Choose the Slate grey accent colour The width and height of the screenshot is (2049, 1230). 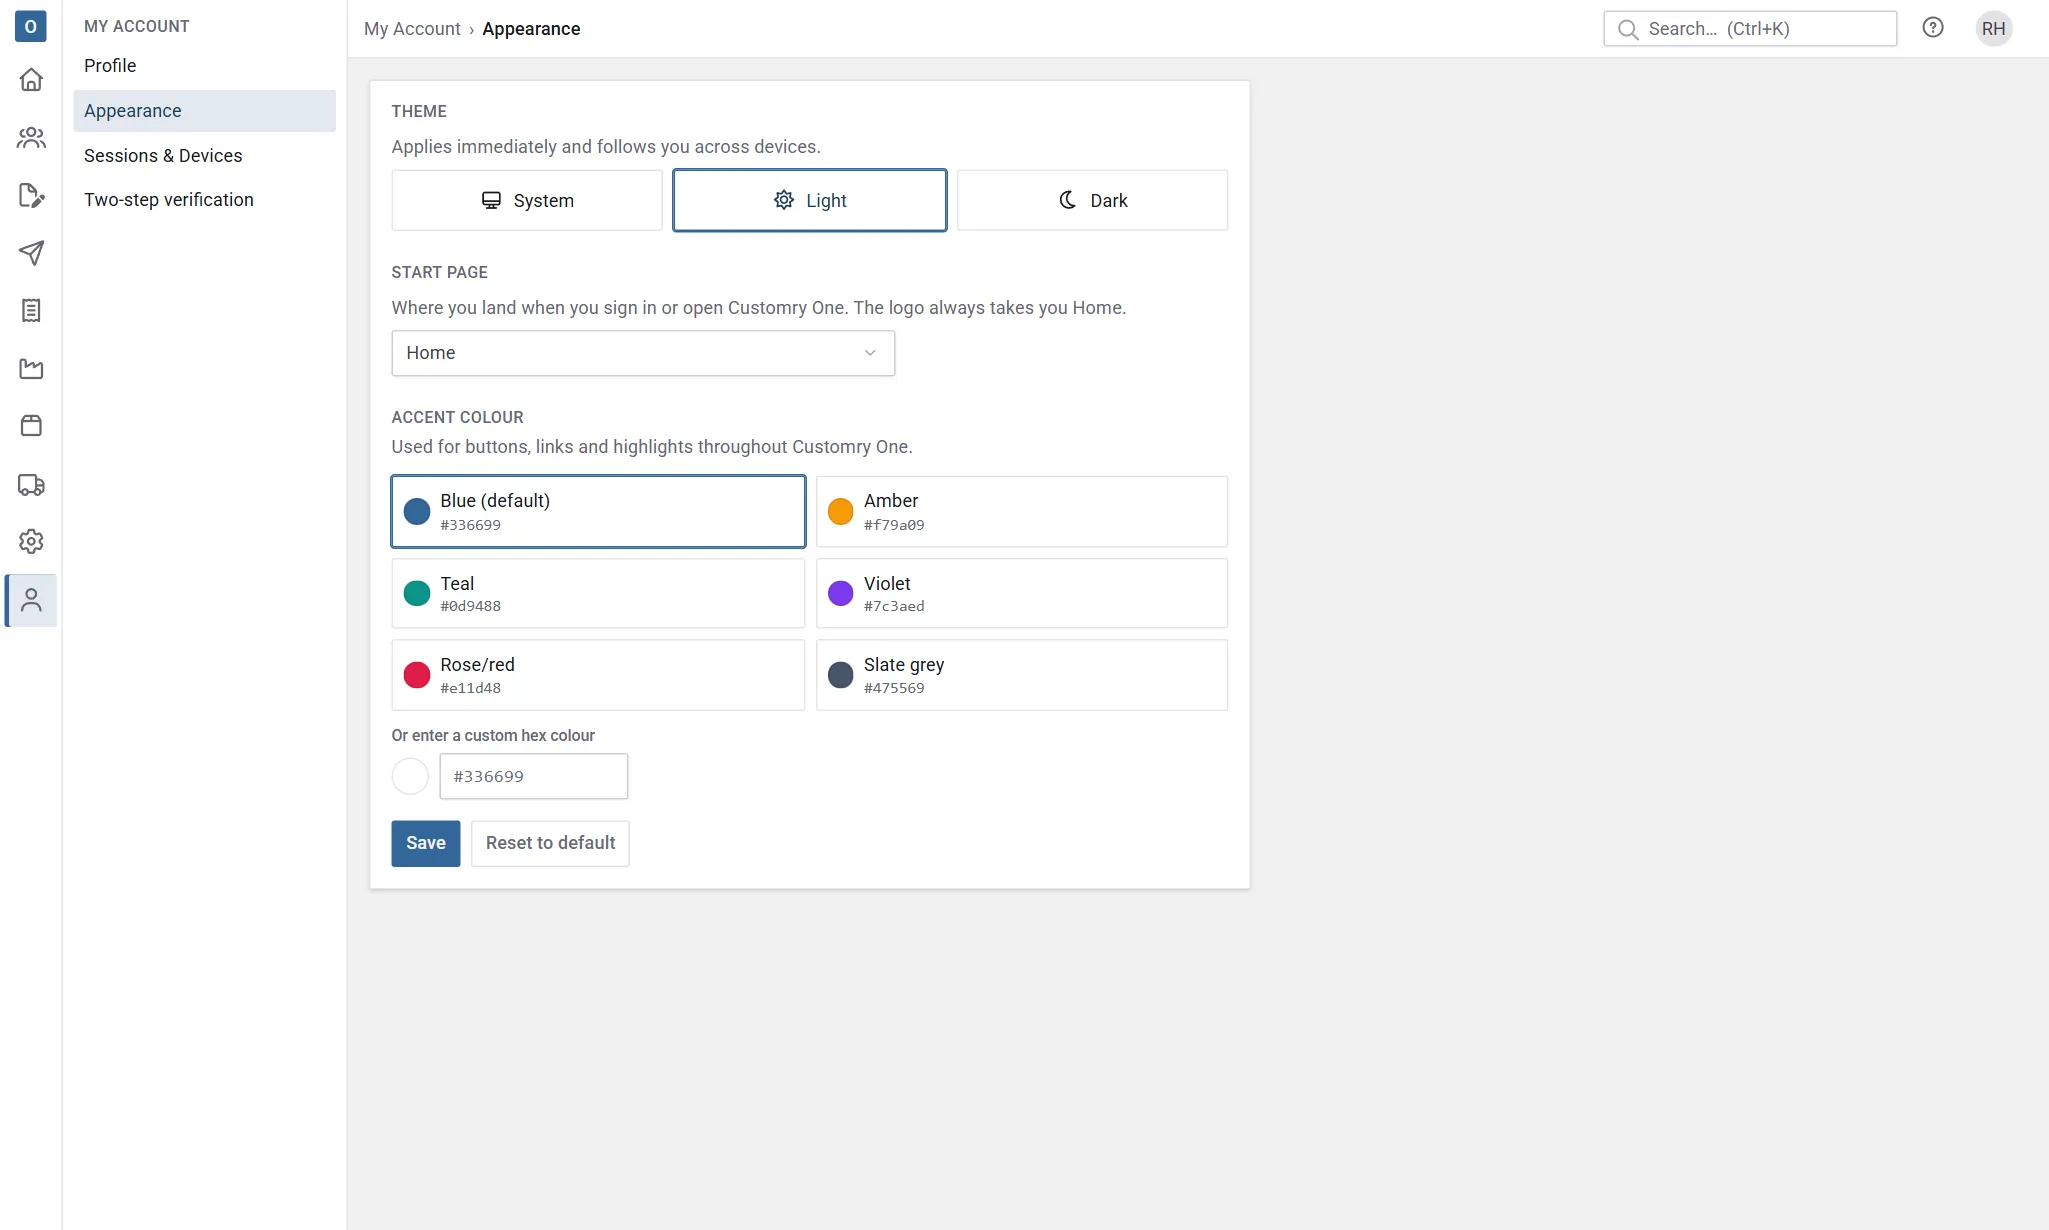[1022, 675]
